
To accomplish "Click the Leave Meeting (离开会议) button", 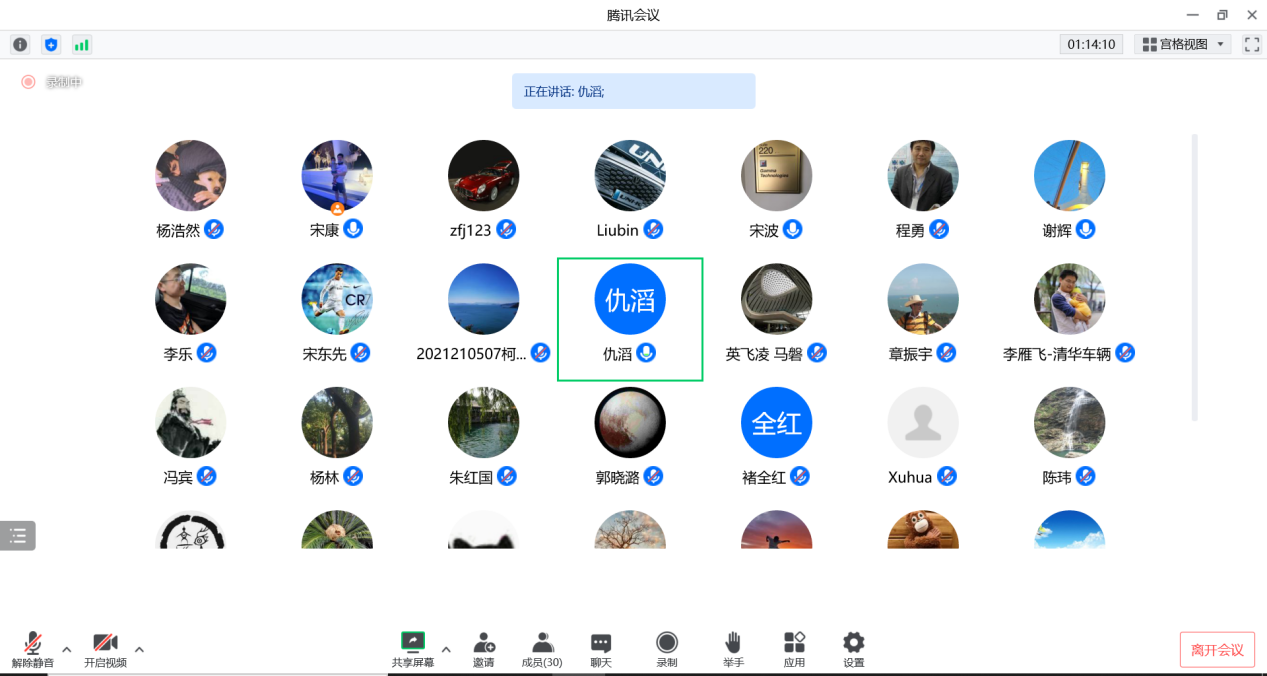I will pyautogui.click(x=1217, y=650).
